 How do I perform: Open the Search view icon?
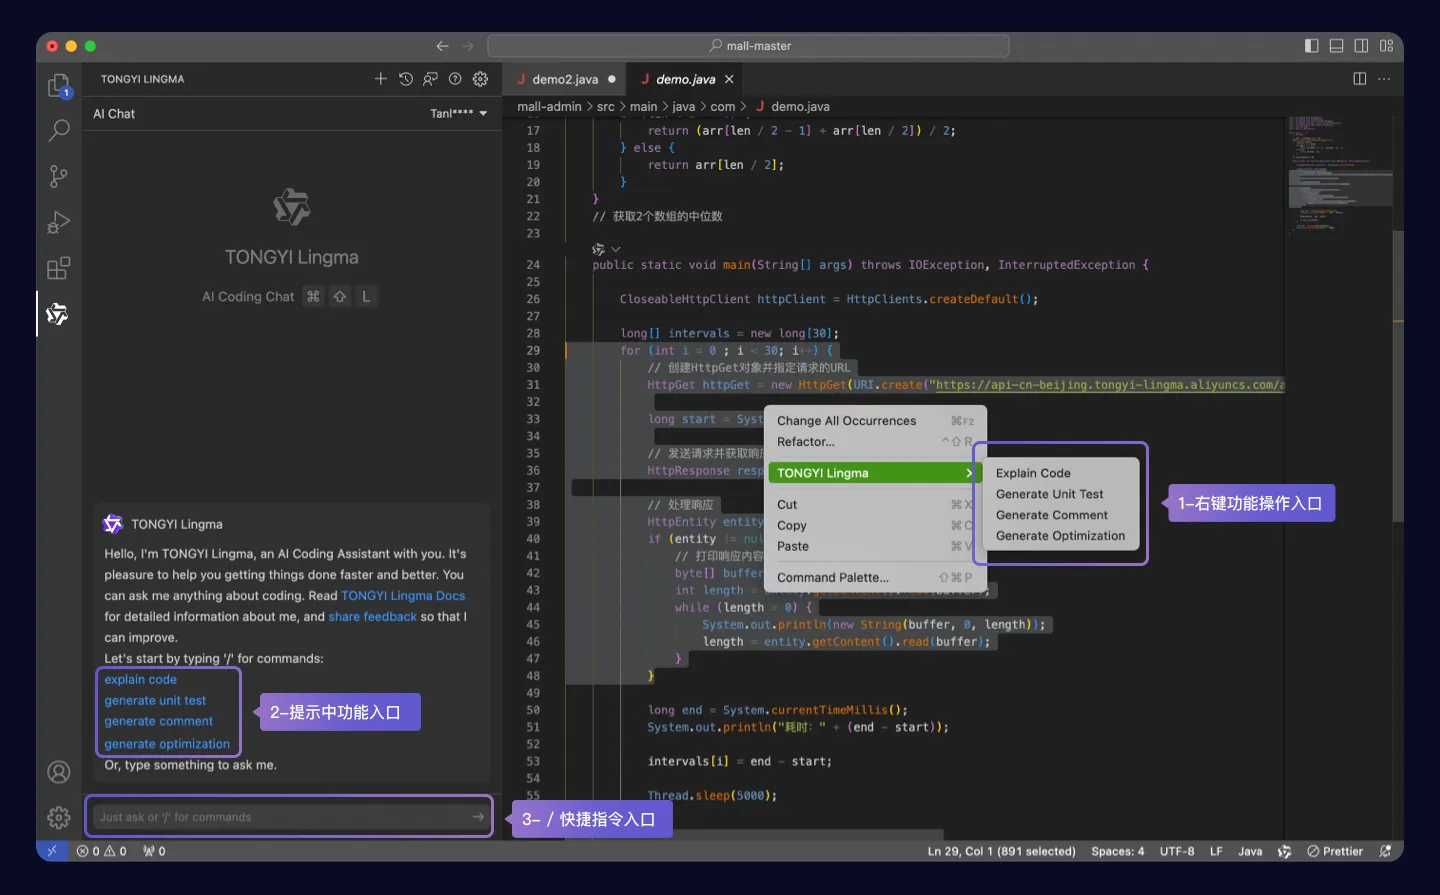click(x=59, y=130)
